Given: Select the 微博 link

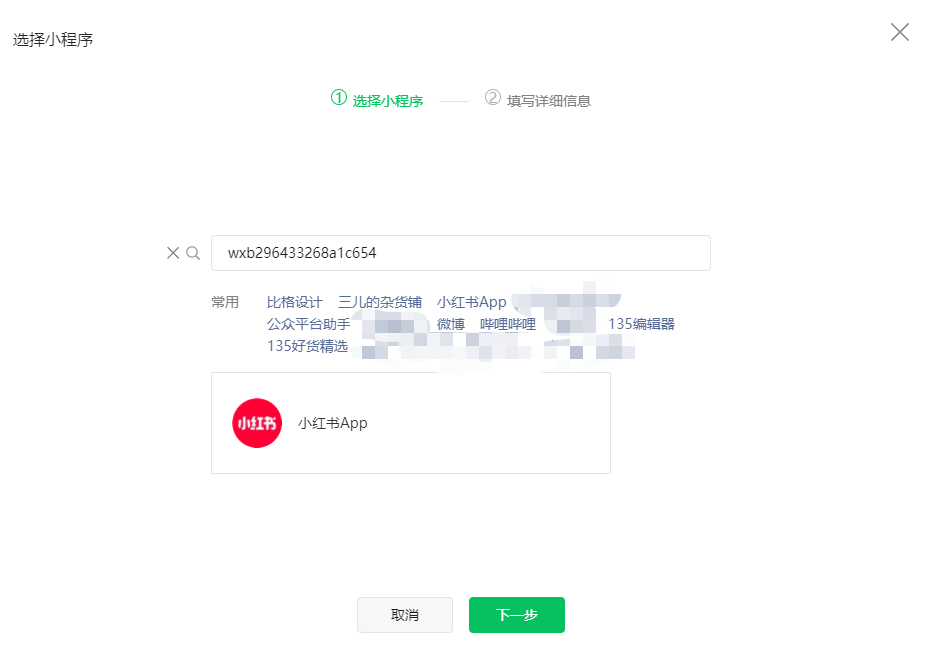Looking at the screenshot, I should (x=451, y=324).
